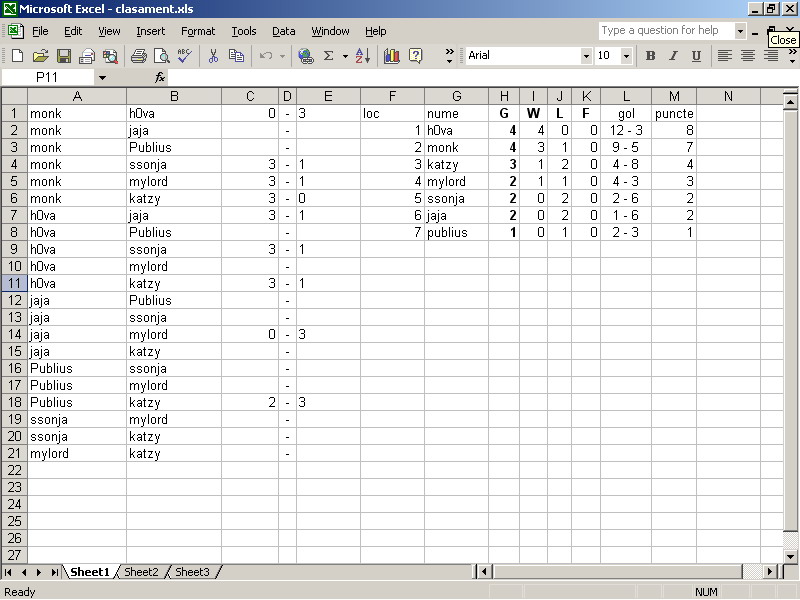
Task: Open the Edit menu
Action: (x=73, y=31)
